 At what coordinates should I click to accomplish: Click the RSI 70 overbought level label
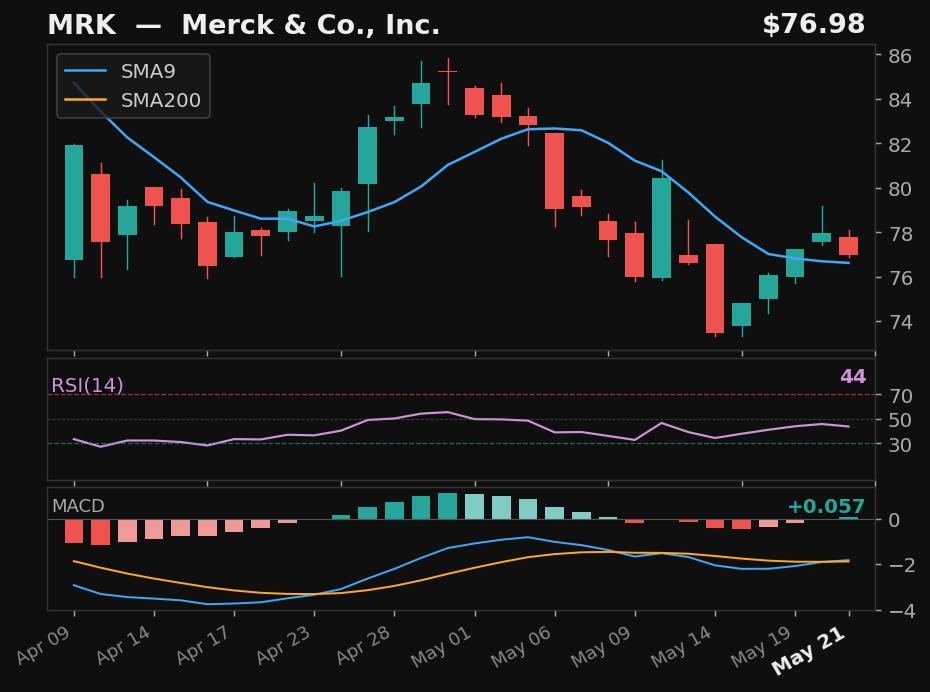coord(900,396)
